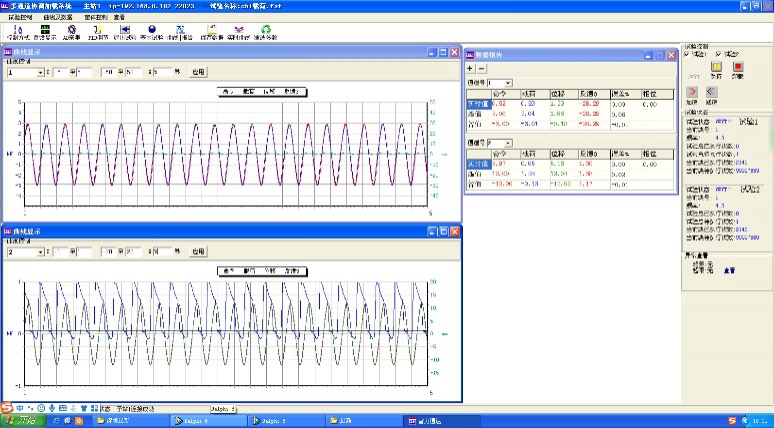Viewport: 774px width, 428px height.
Task: Open first channel number dropdown in data report
Action: (508, 83)
